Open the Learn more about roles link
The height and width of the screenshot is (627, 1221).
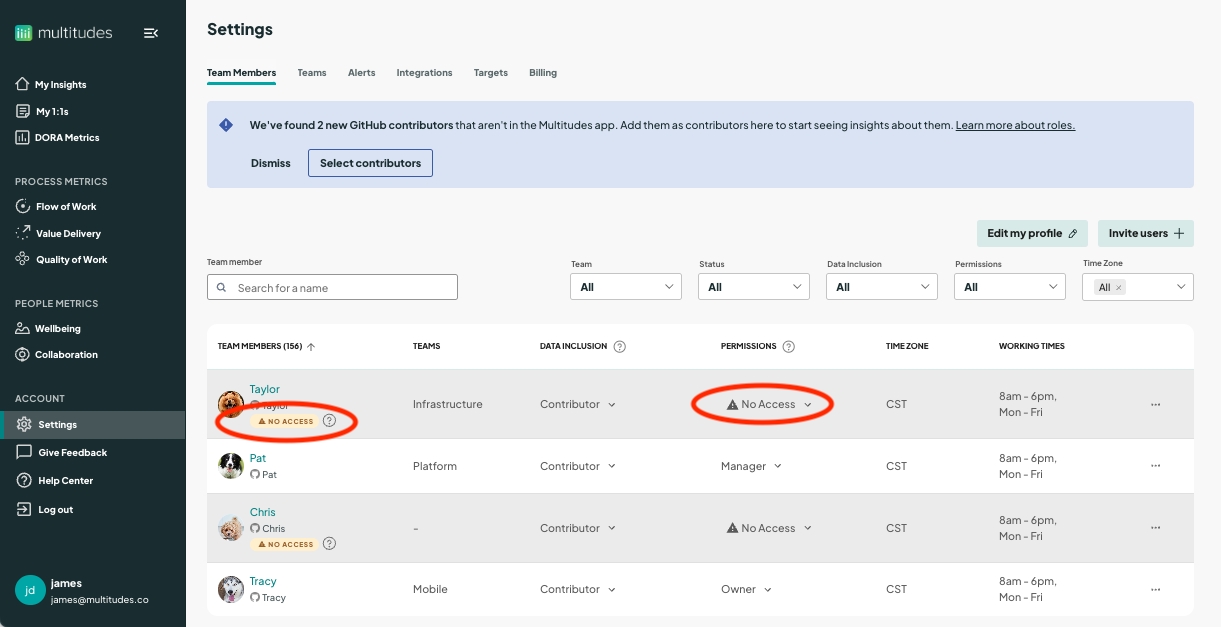(1015, 126)
